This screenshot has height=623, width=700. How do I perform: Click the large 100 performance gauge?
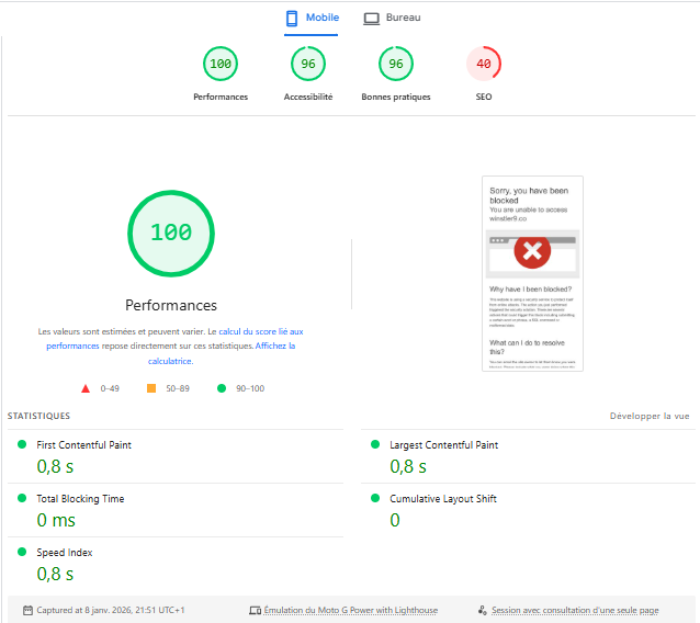point(171,232)
